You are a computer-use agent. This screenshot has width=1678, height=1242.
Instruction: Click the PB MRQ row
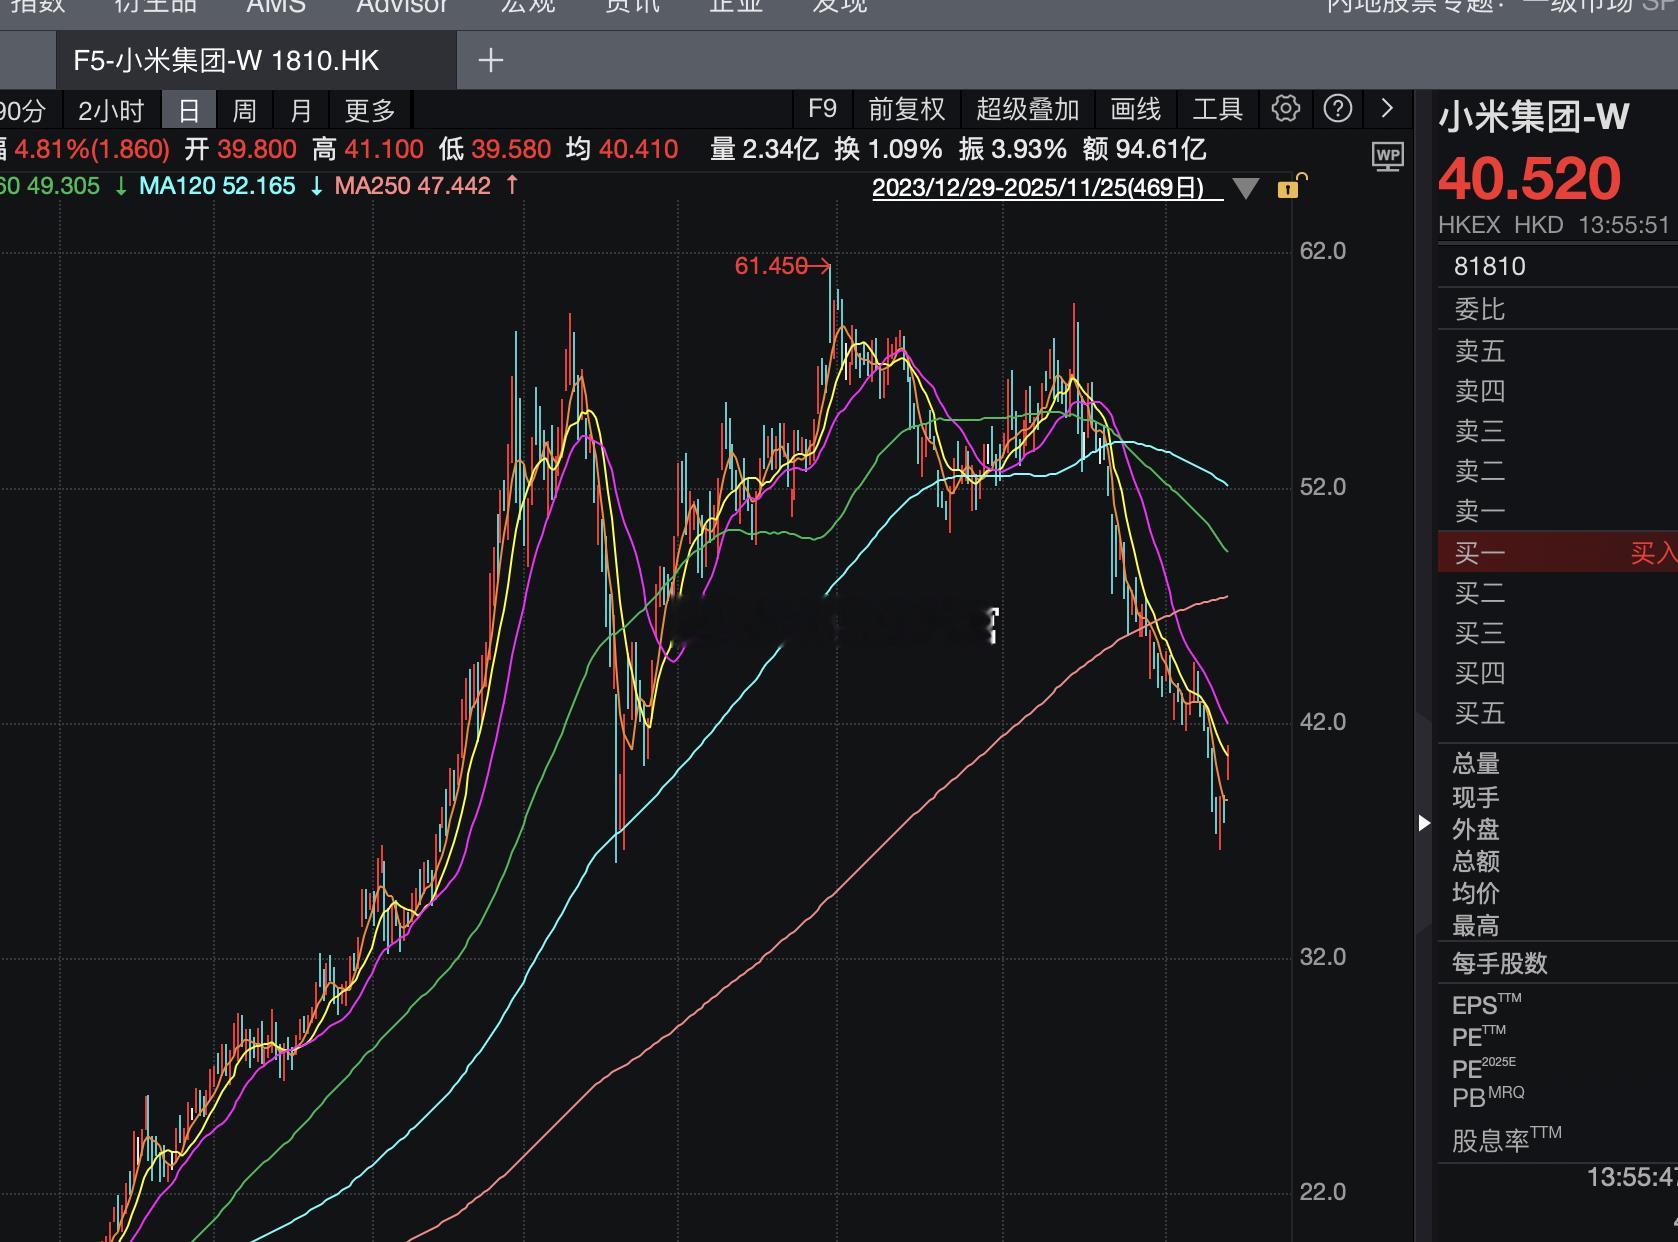coord(1558,1098)
